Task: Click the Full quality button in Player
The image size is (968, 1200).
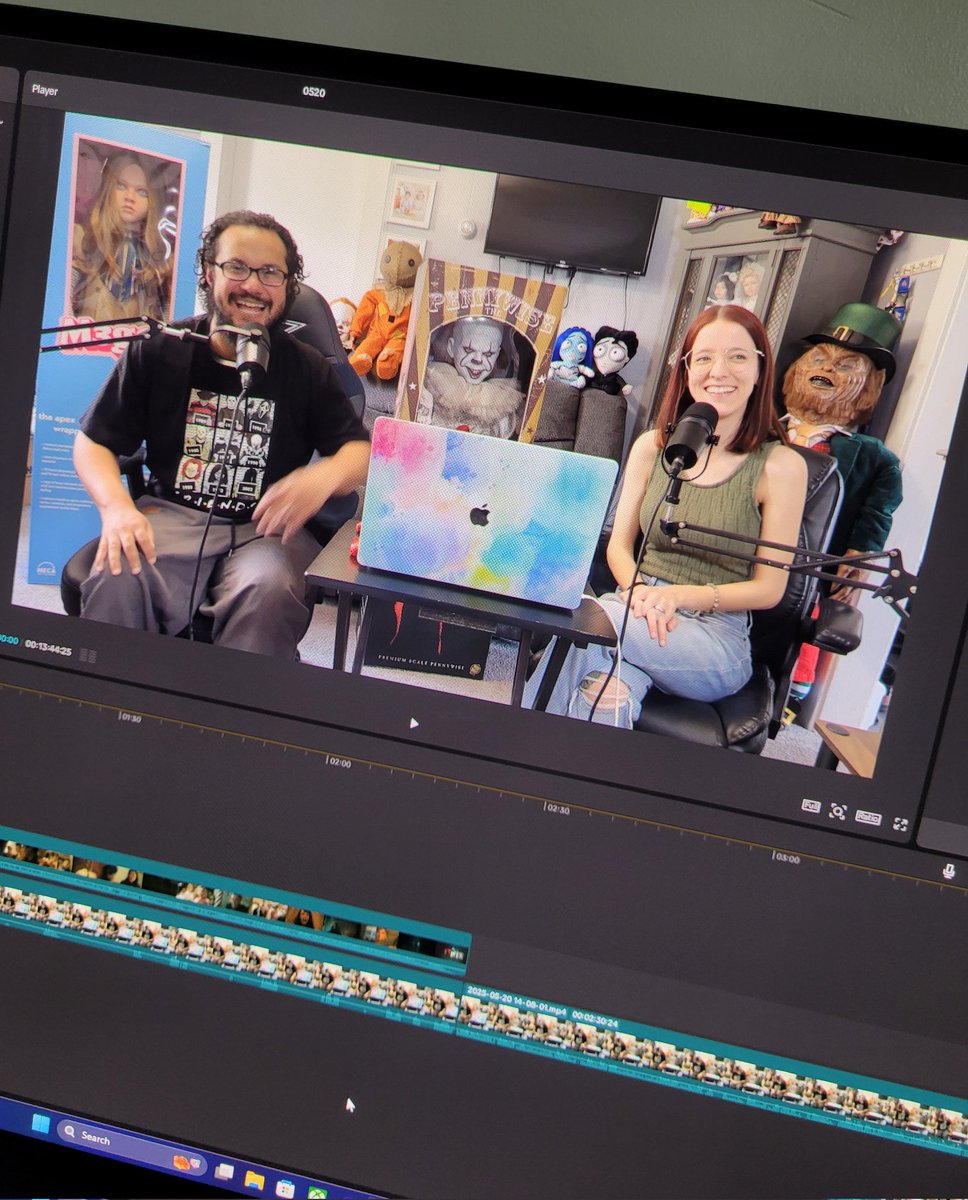Action: pos(810,806)
